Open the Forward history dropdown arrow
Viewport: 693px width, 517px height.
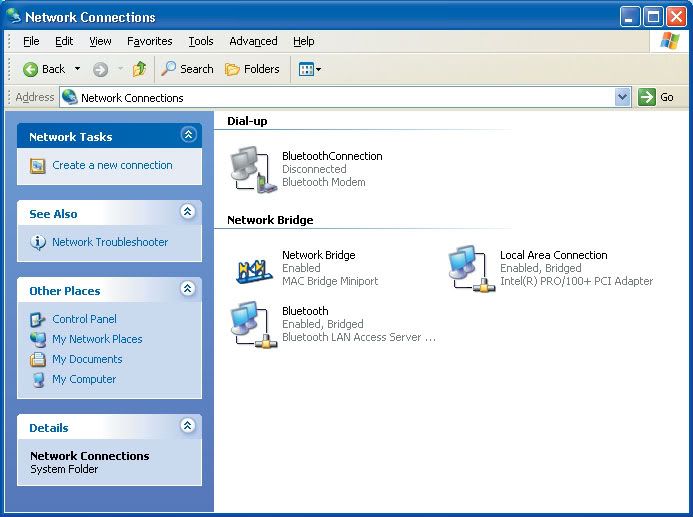click(x=120, y=69)
